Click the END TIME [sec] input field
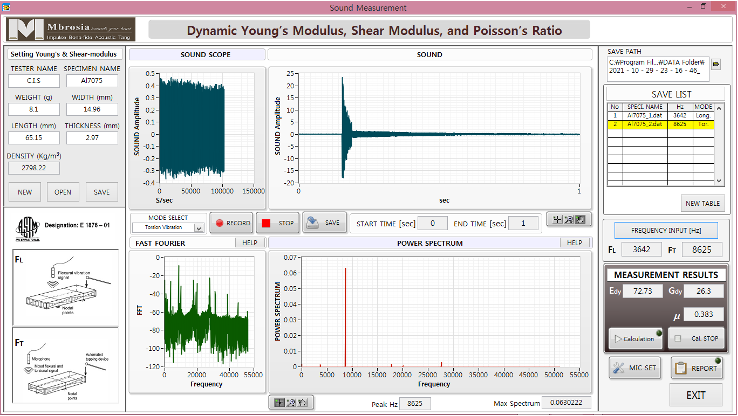The width and height of the screenshot is (738, 416). 522,222
